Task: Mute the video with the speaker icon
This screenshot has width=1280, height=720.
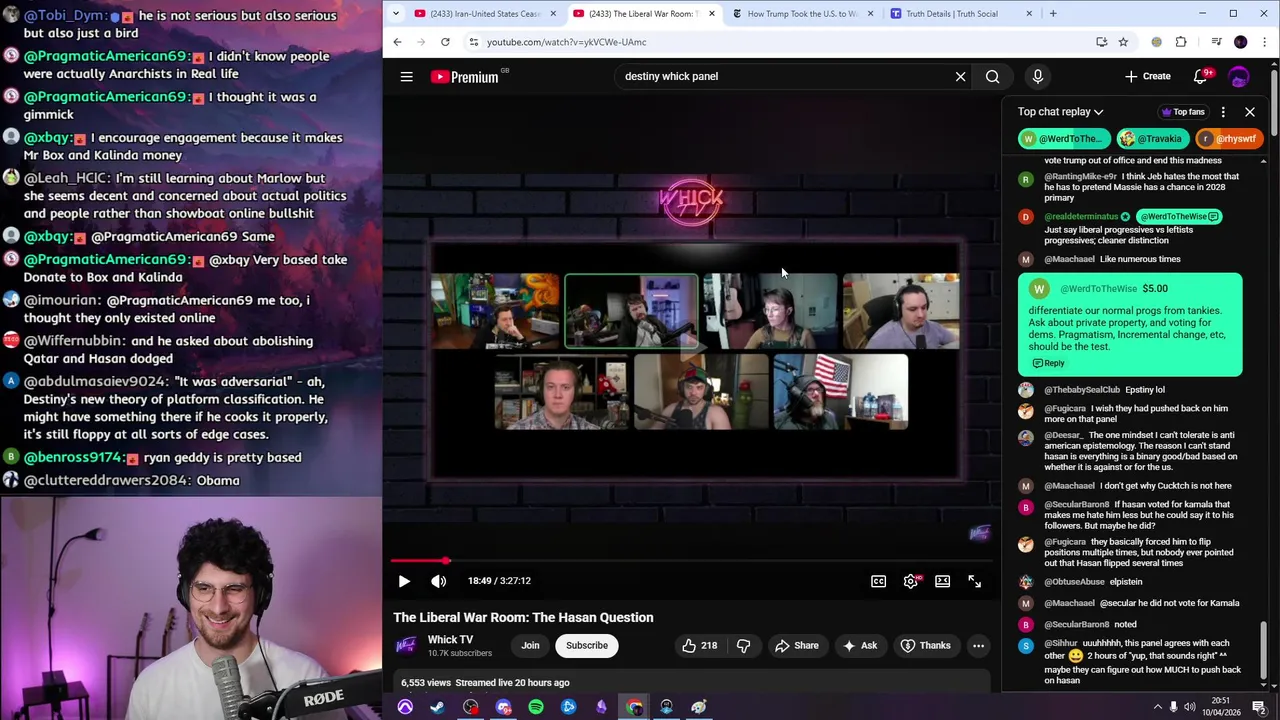Action: (439, 581)
